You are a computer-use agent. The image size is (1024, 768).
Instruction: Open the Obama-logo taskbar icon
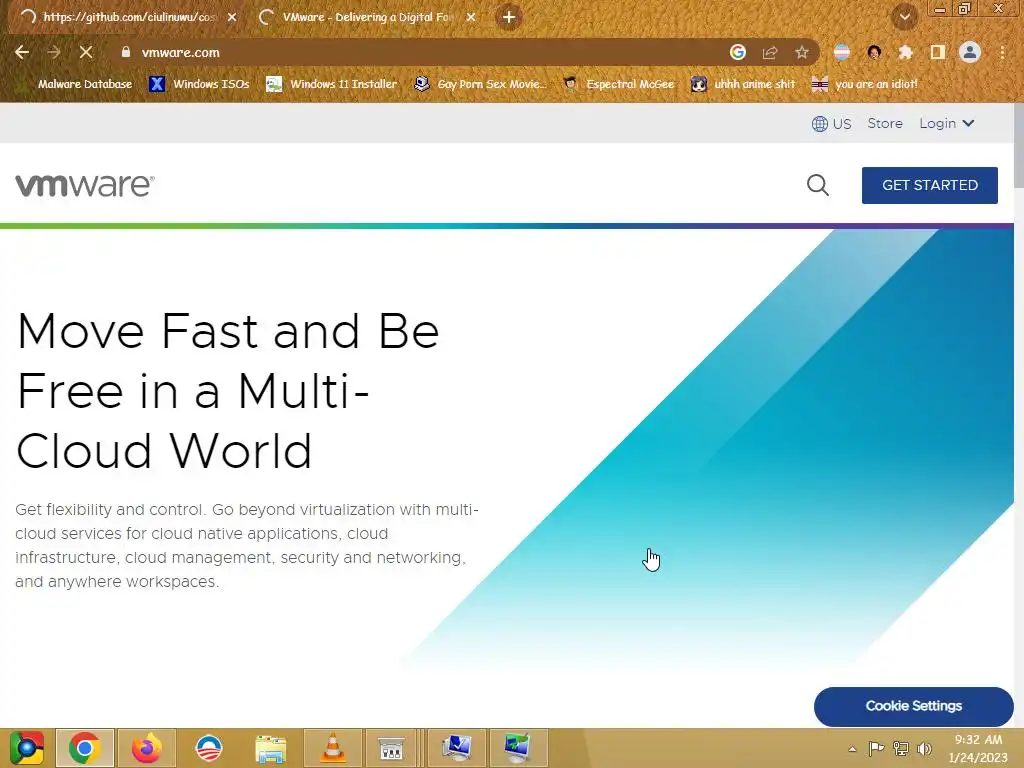(208, 748)
